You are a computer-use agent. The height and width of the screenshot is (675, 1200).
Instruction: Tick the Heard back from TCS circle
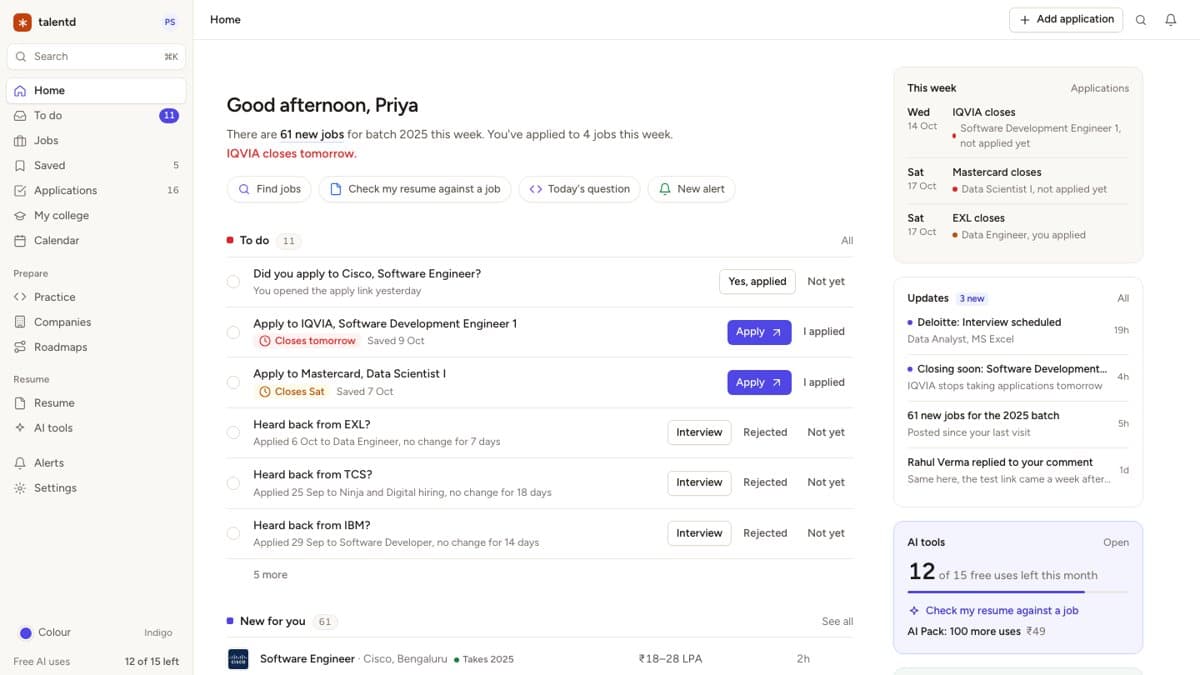(x=233, y=483)
